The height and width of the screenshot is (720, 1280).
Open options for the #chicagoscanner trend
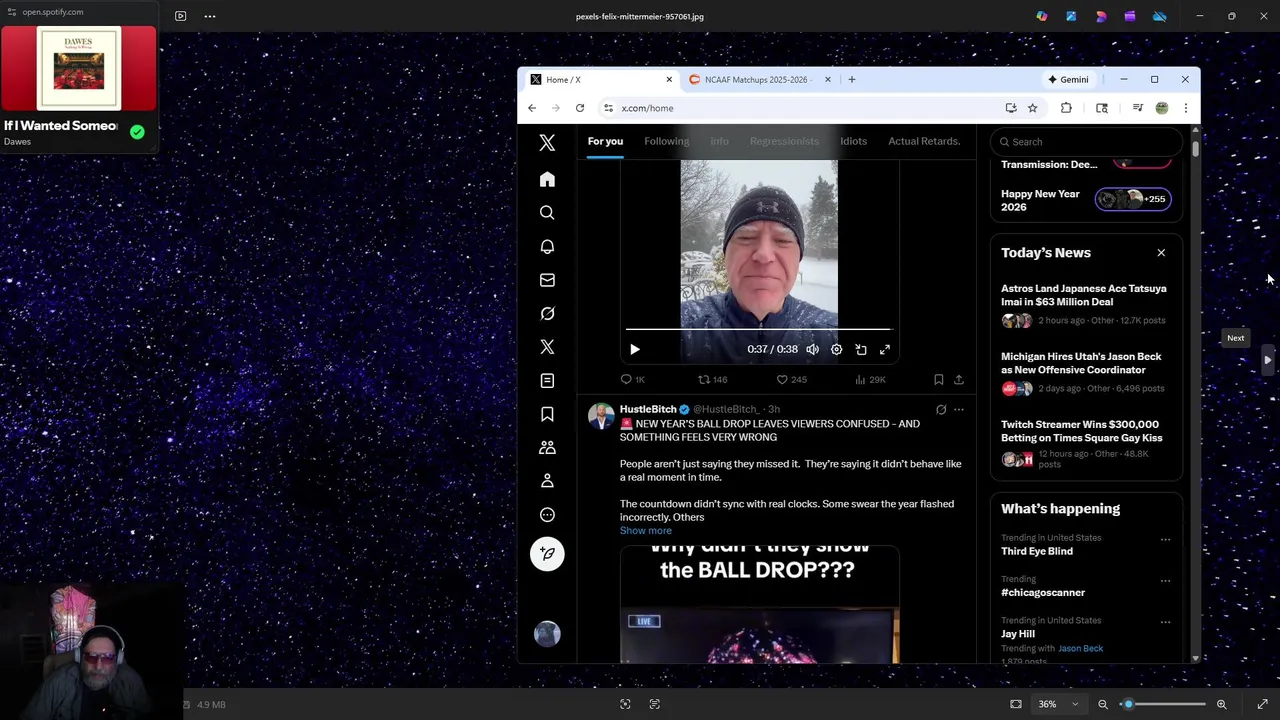1165,580
